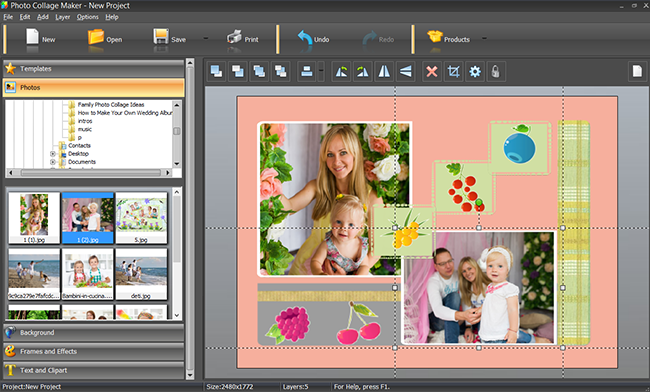Select the raspberry clipart on canvas

coord(289,325)
